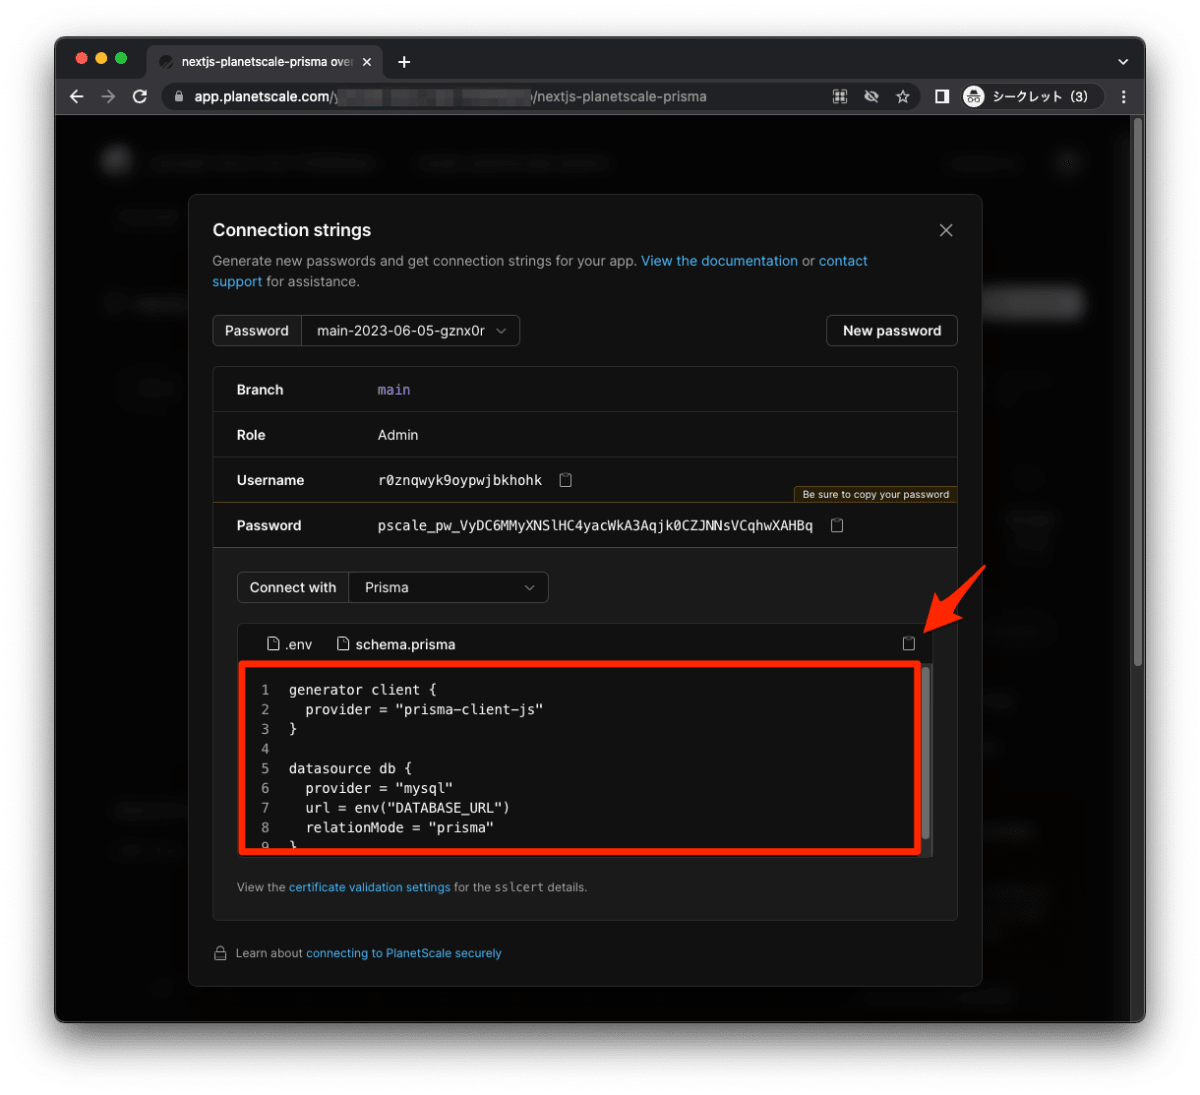Open a new browser tab
Viewport: 1200px width, 1095px height.
(x=404, y=62)
